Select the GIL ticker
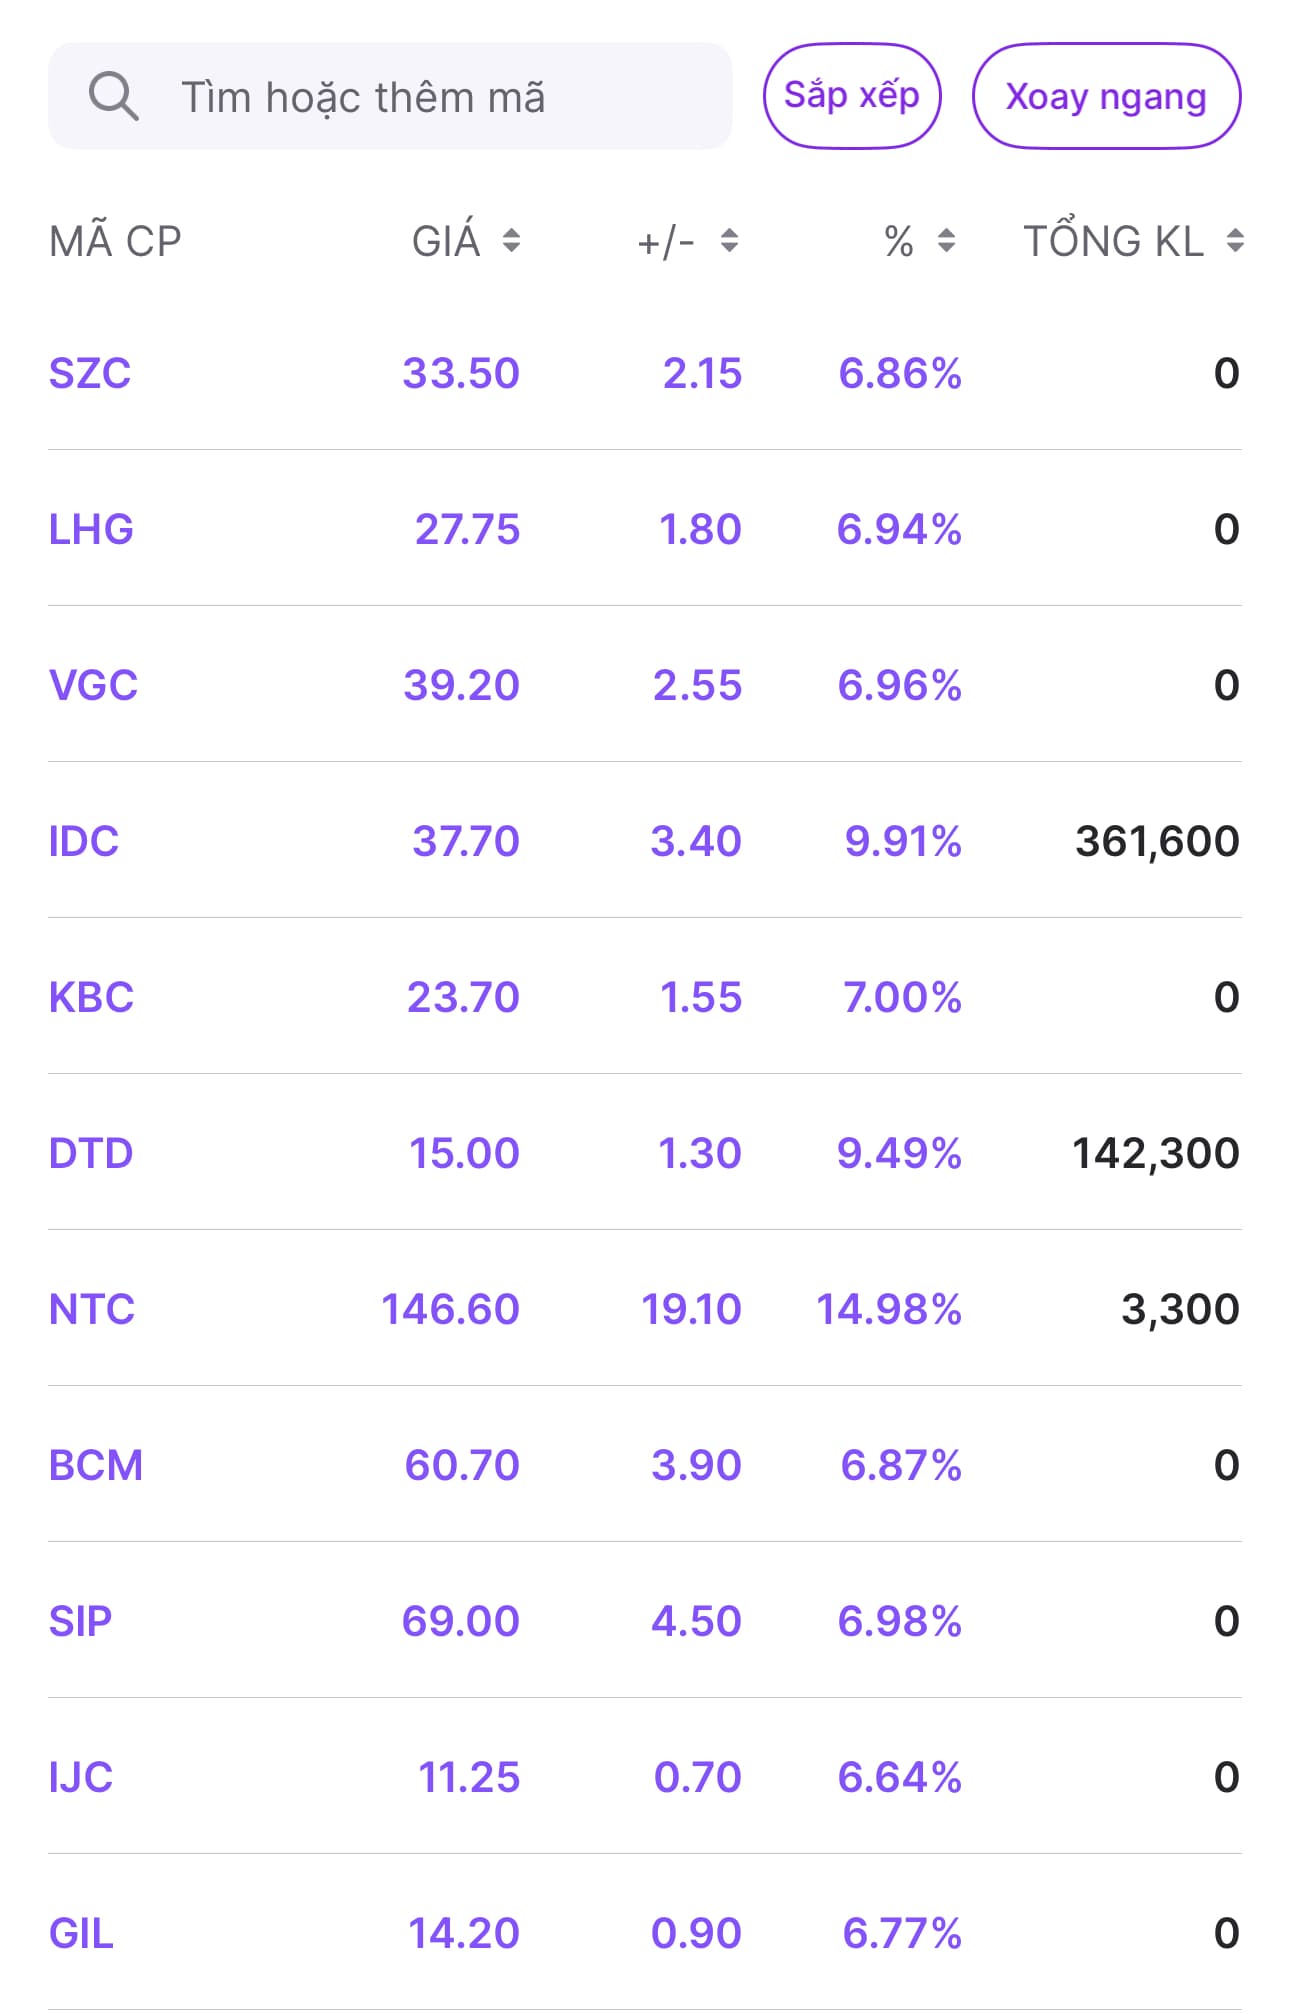The width and height of the screenshot is (1290, 2014). click(x=81, y=1933)
